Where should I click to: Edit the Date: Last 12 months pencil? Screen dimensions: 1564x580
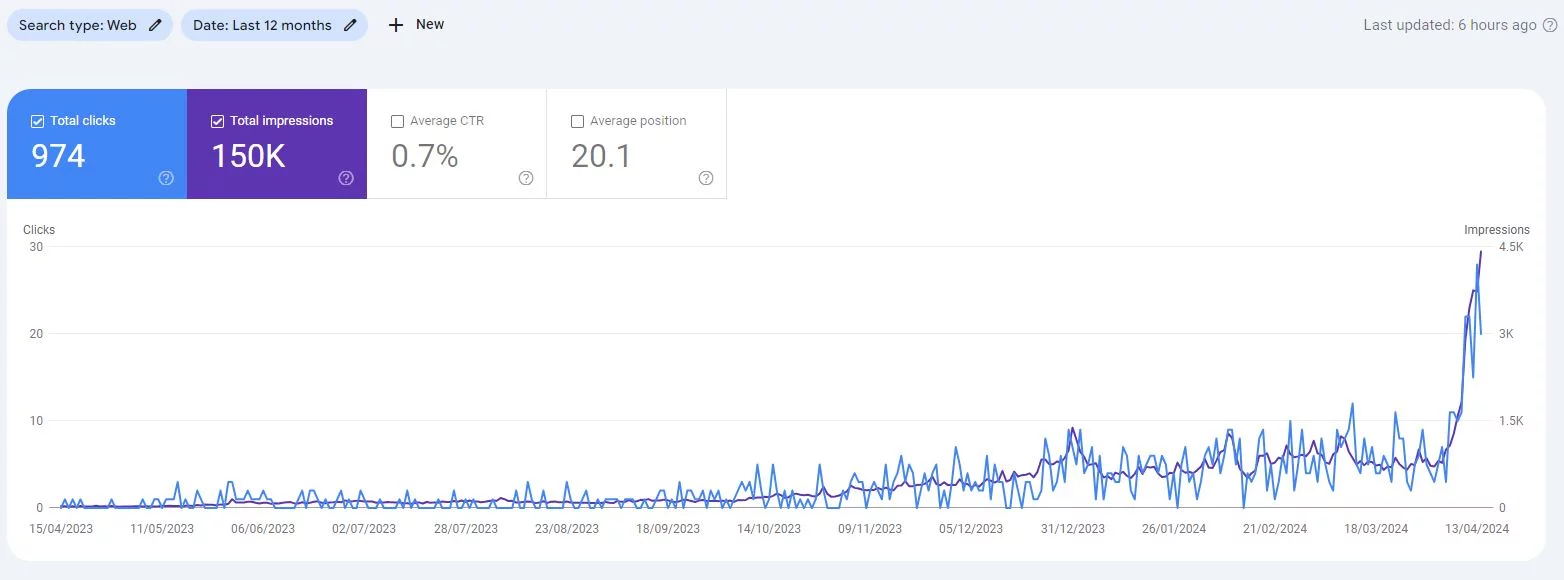[350, 26]
